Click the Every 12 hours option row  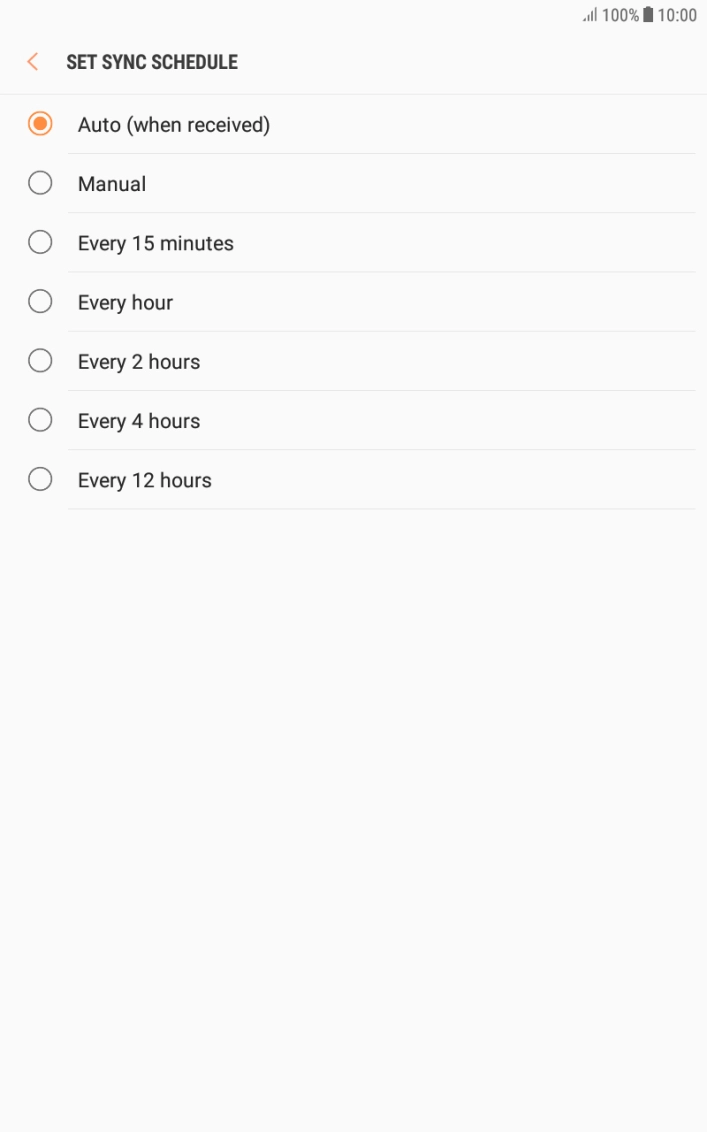(300, 479)
